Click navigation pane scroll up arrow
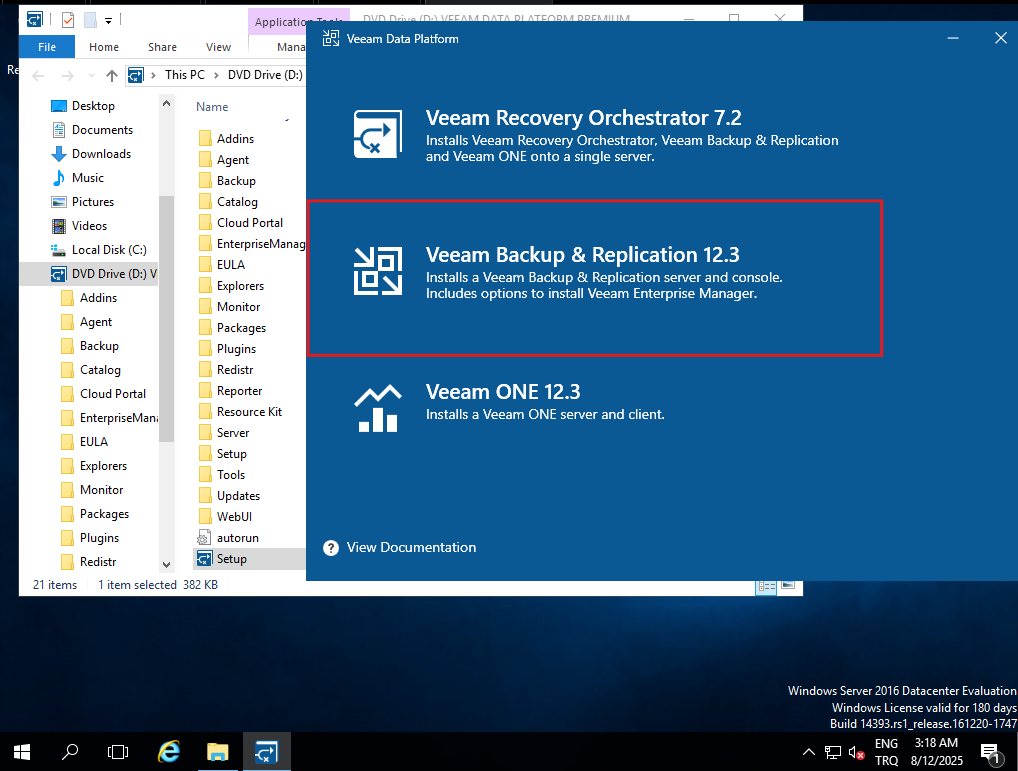Image resolution: width=1018 pixels, height=771 pixels. (167, 104)
